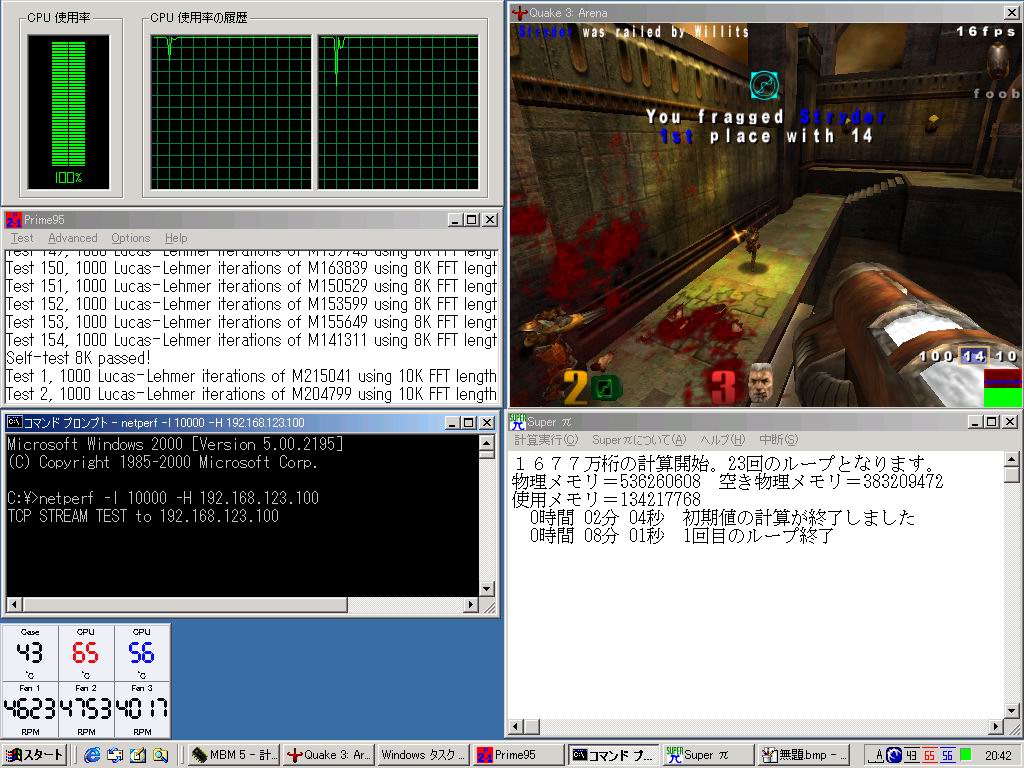Click the CPU usage 100% gauge

click(x=69, y=112)
